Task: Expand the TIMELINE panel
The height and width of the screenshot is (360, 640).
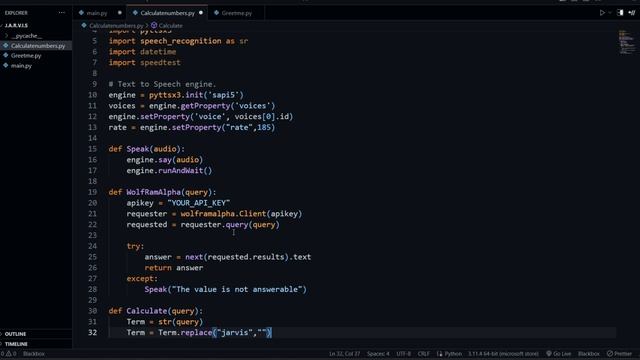Action: point(16,344)
